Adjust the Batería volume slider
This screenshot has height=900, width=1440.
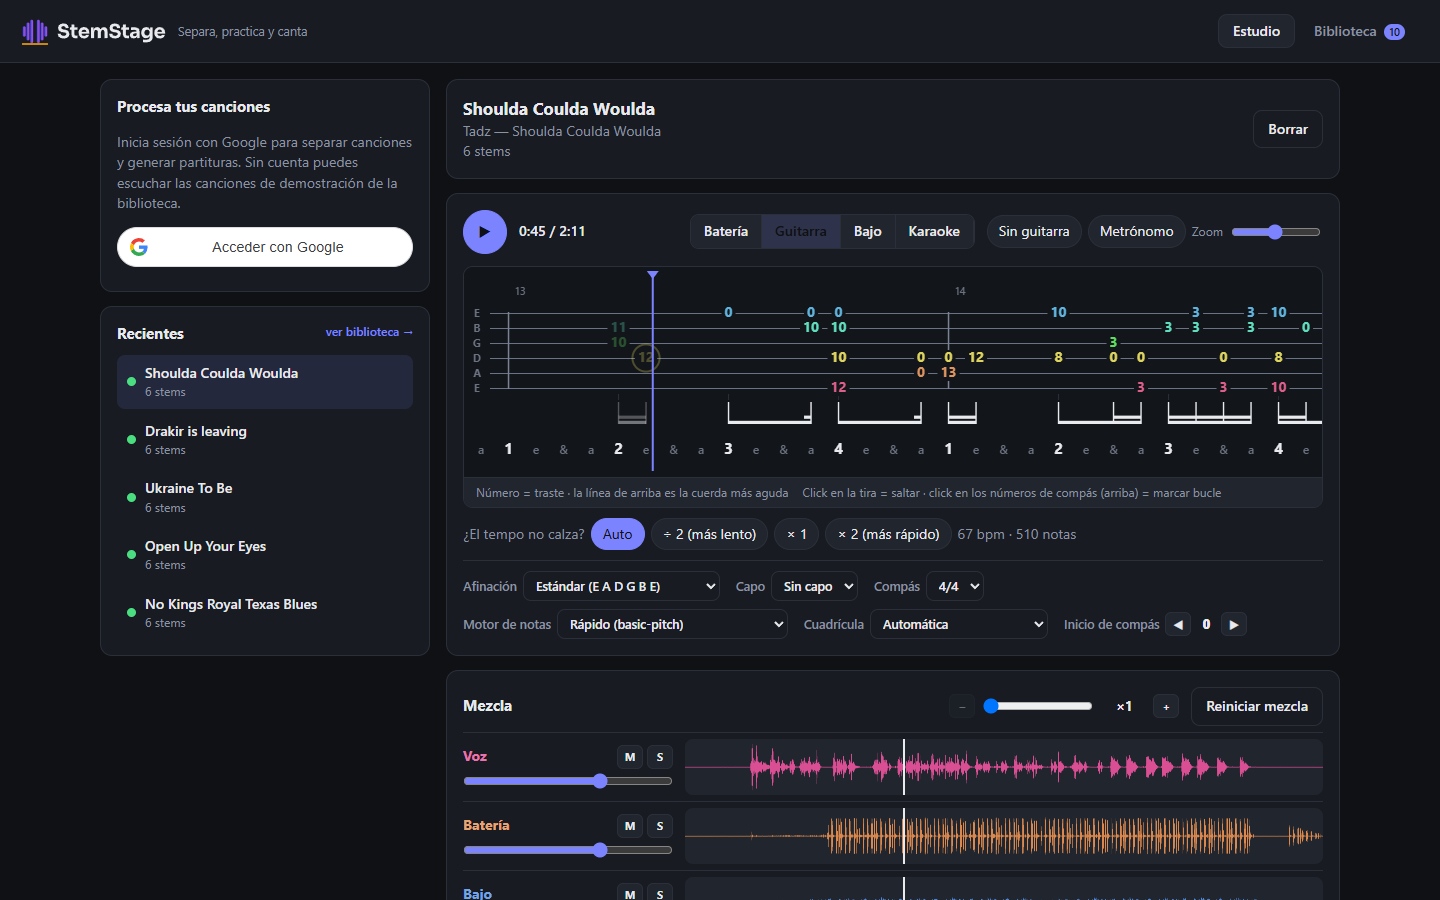pos(568,850)
